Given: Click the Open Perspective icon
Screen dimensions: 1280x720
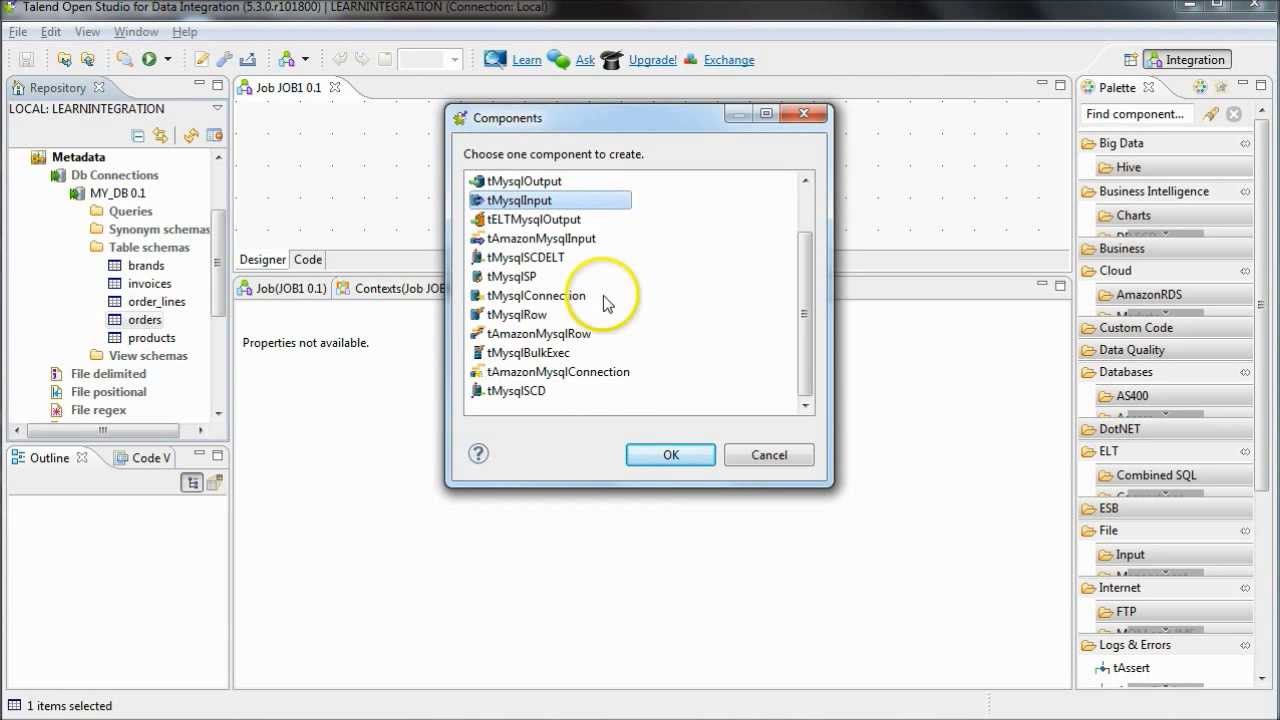Looking at the screenshot, I should (x=1130, y=60).
